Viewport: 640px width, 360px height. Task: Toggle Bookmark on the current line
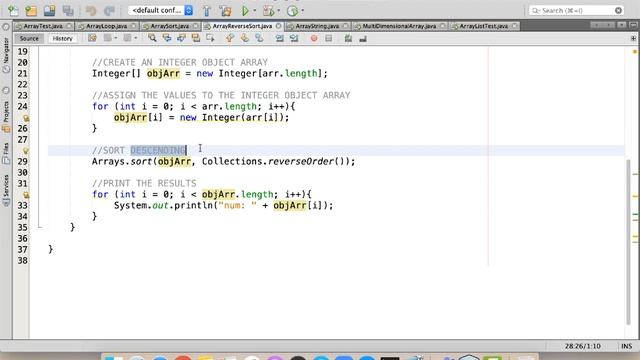(259, 38)
